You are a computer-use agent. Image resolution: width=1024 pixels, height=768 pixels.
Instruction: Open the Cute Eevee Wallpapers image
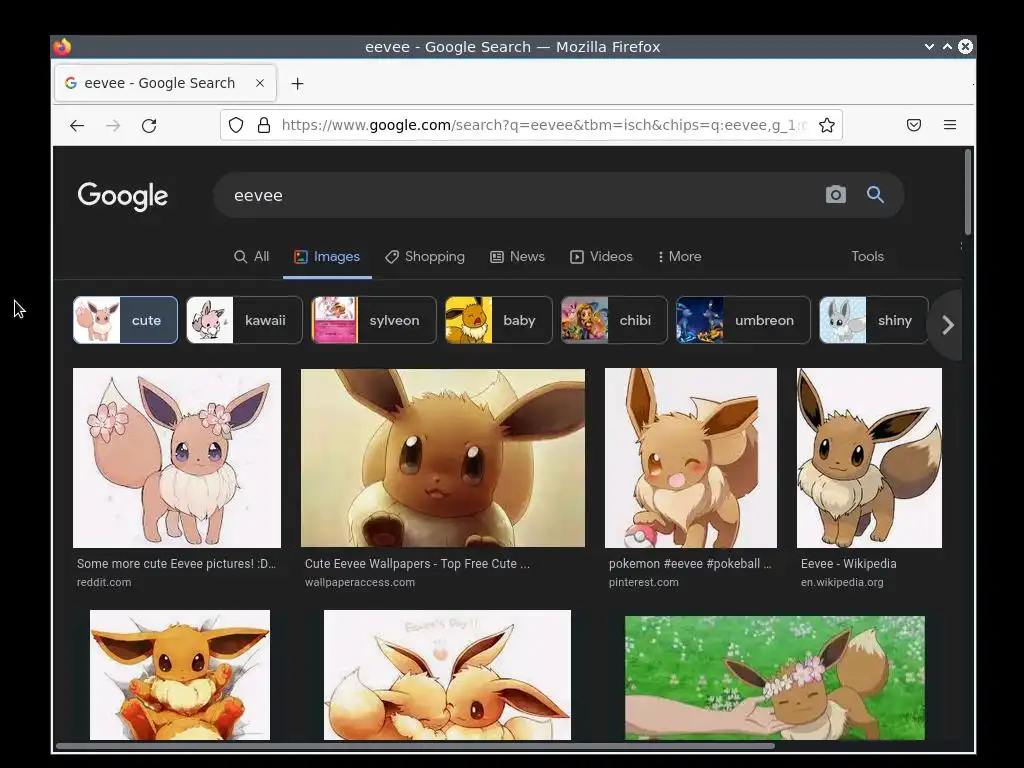click(443, 458)
